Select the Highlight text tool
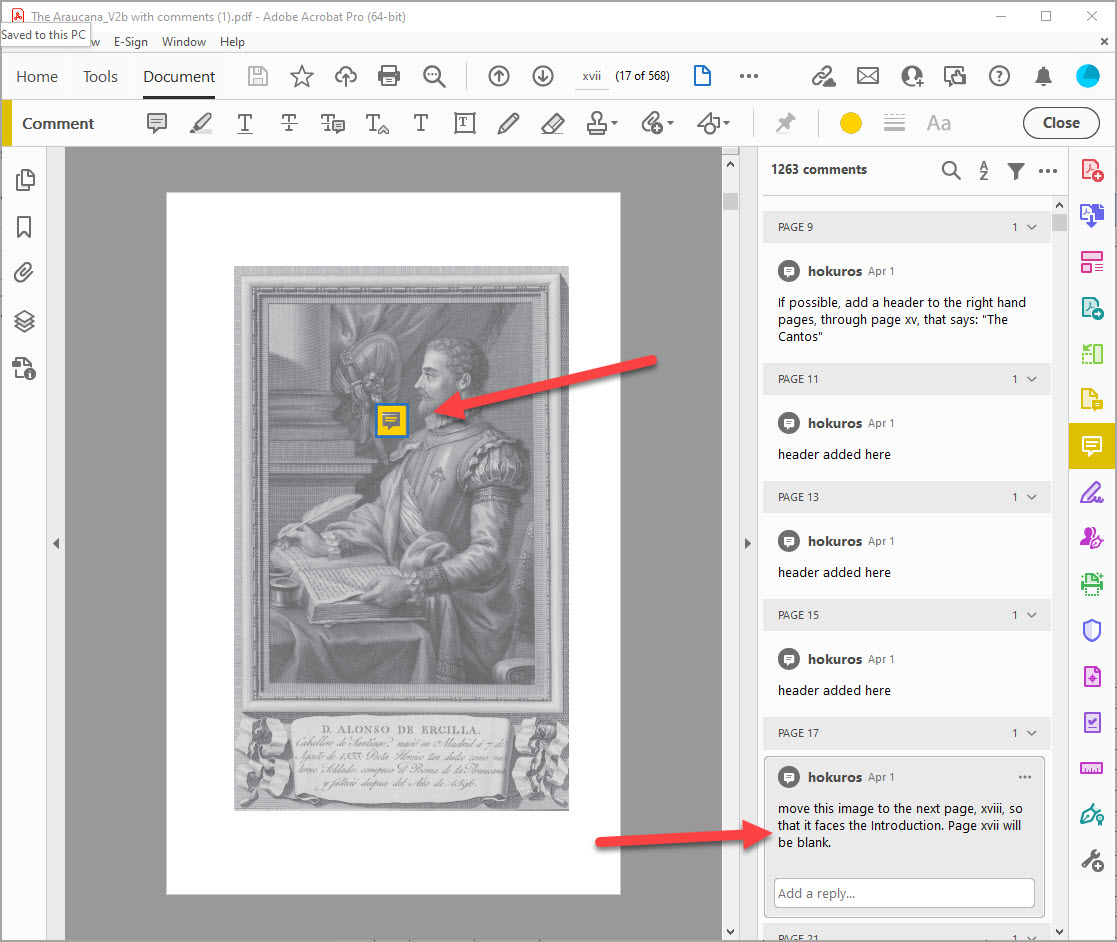1117x942 pixels. (201, 123)
